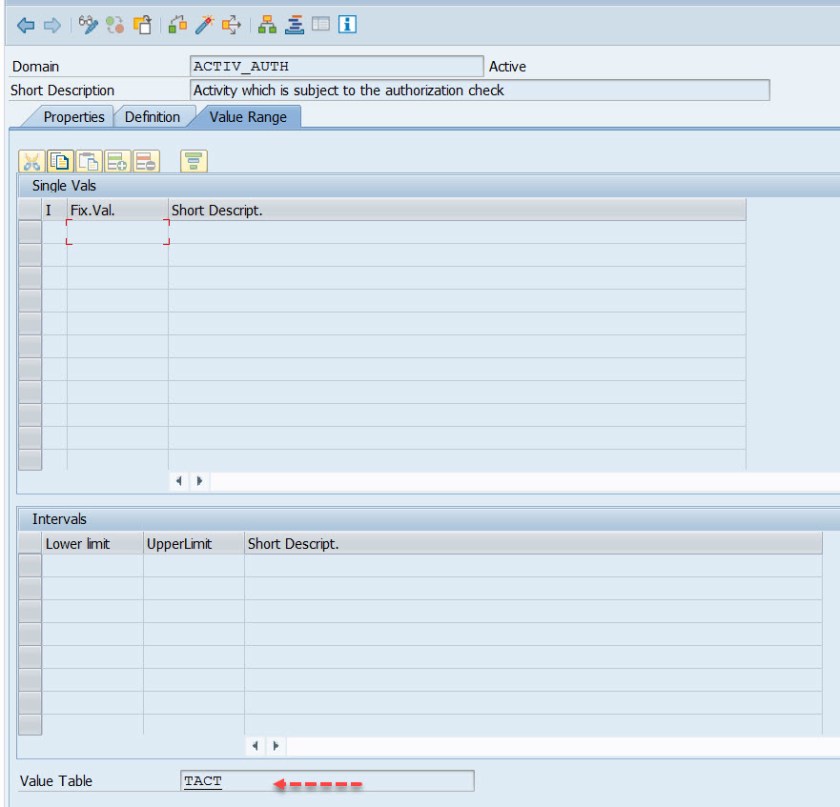
Task: Click the green filter/sort icon
Action: 193,160
